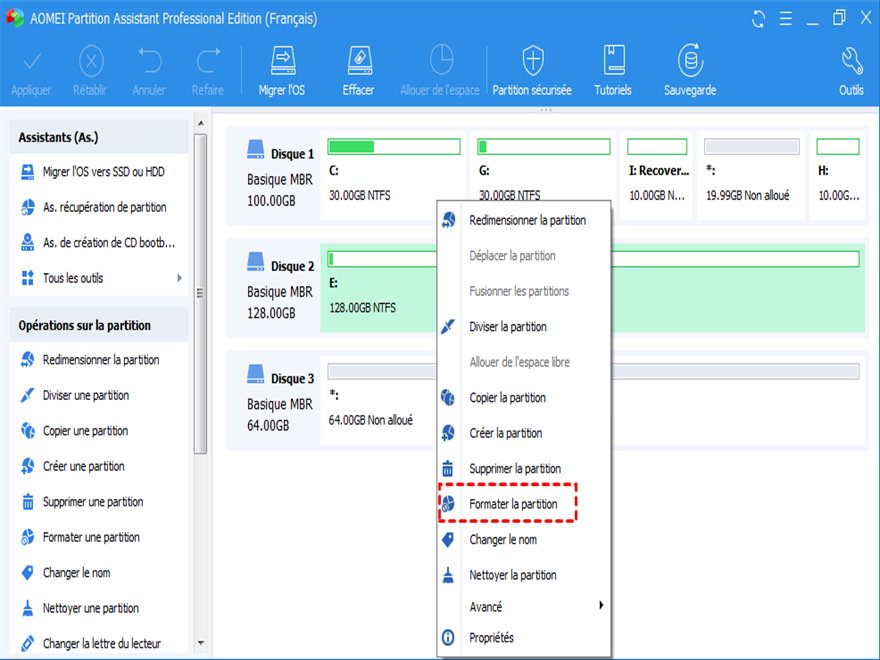880x660 pixels.
Task: Select Disque 3 disk icon
Action: pos(255,374)
